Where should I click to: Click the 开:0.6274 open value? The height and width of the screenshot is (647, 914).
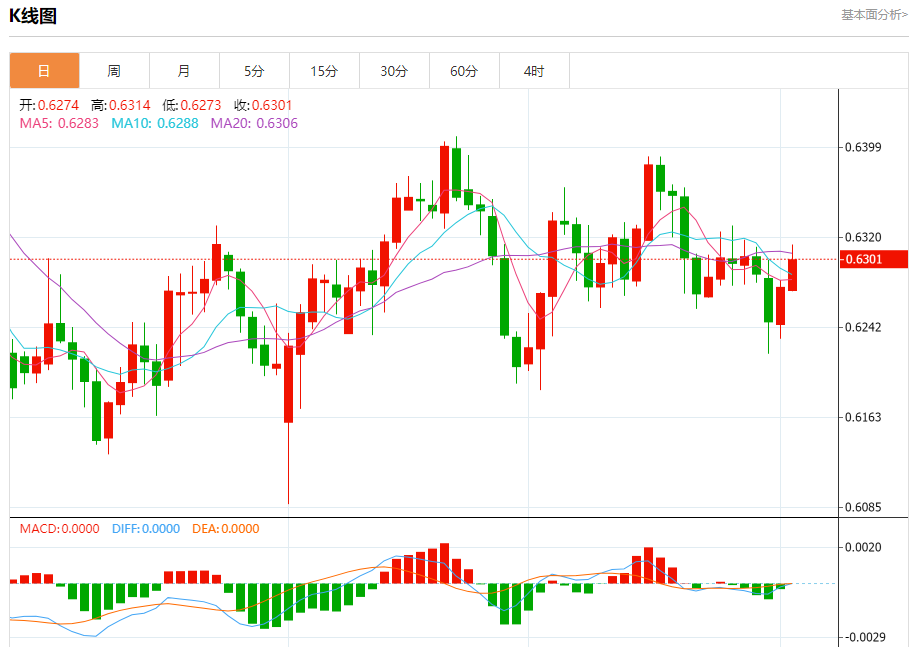click(49, 106)
